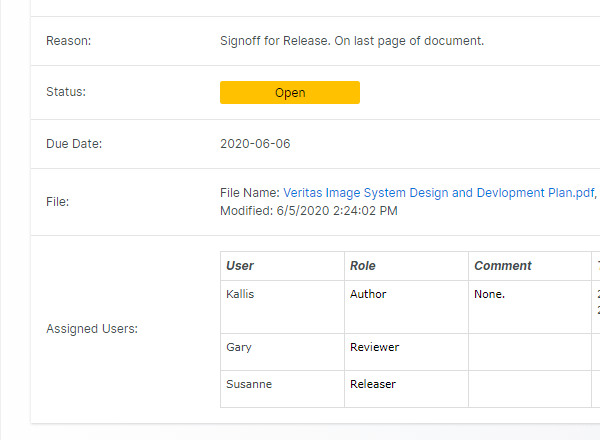Select user Gary in the table

click(239, 348)
